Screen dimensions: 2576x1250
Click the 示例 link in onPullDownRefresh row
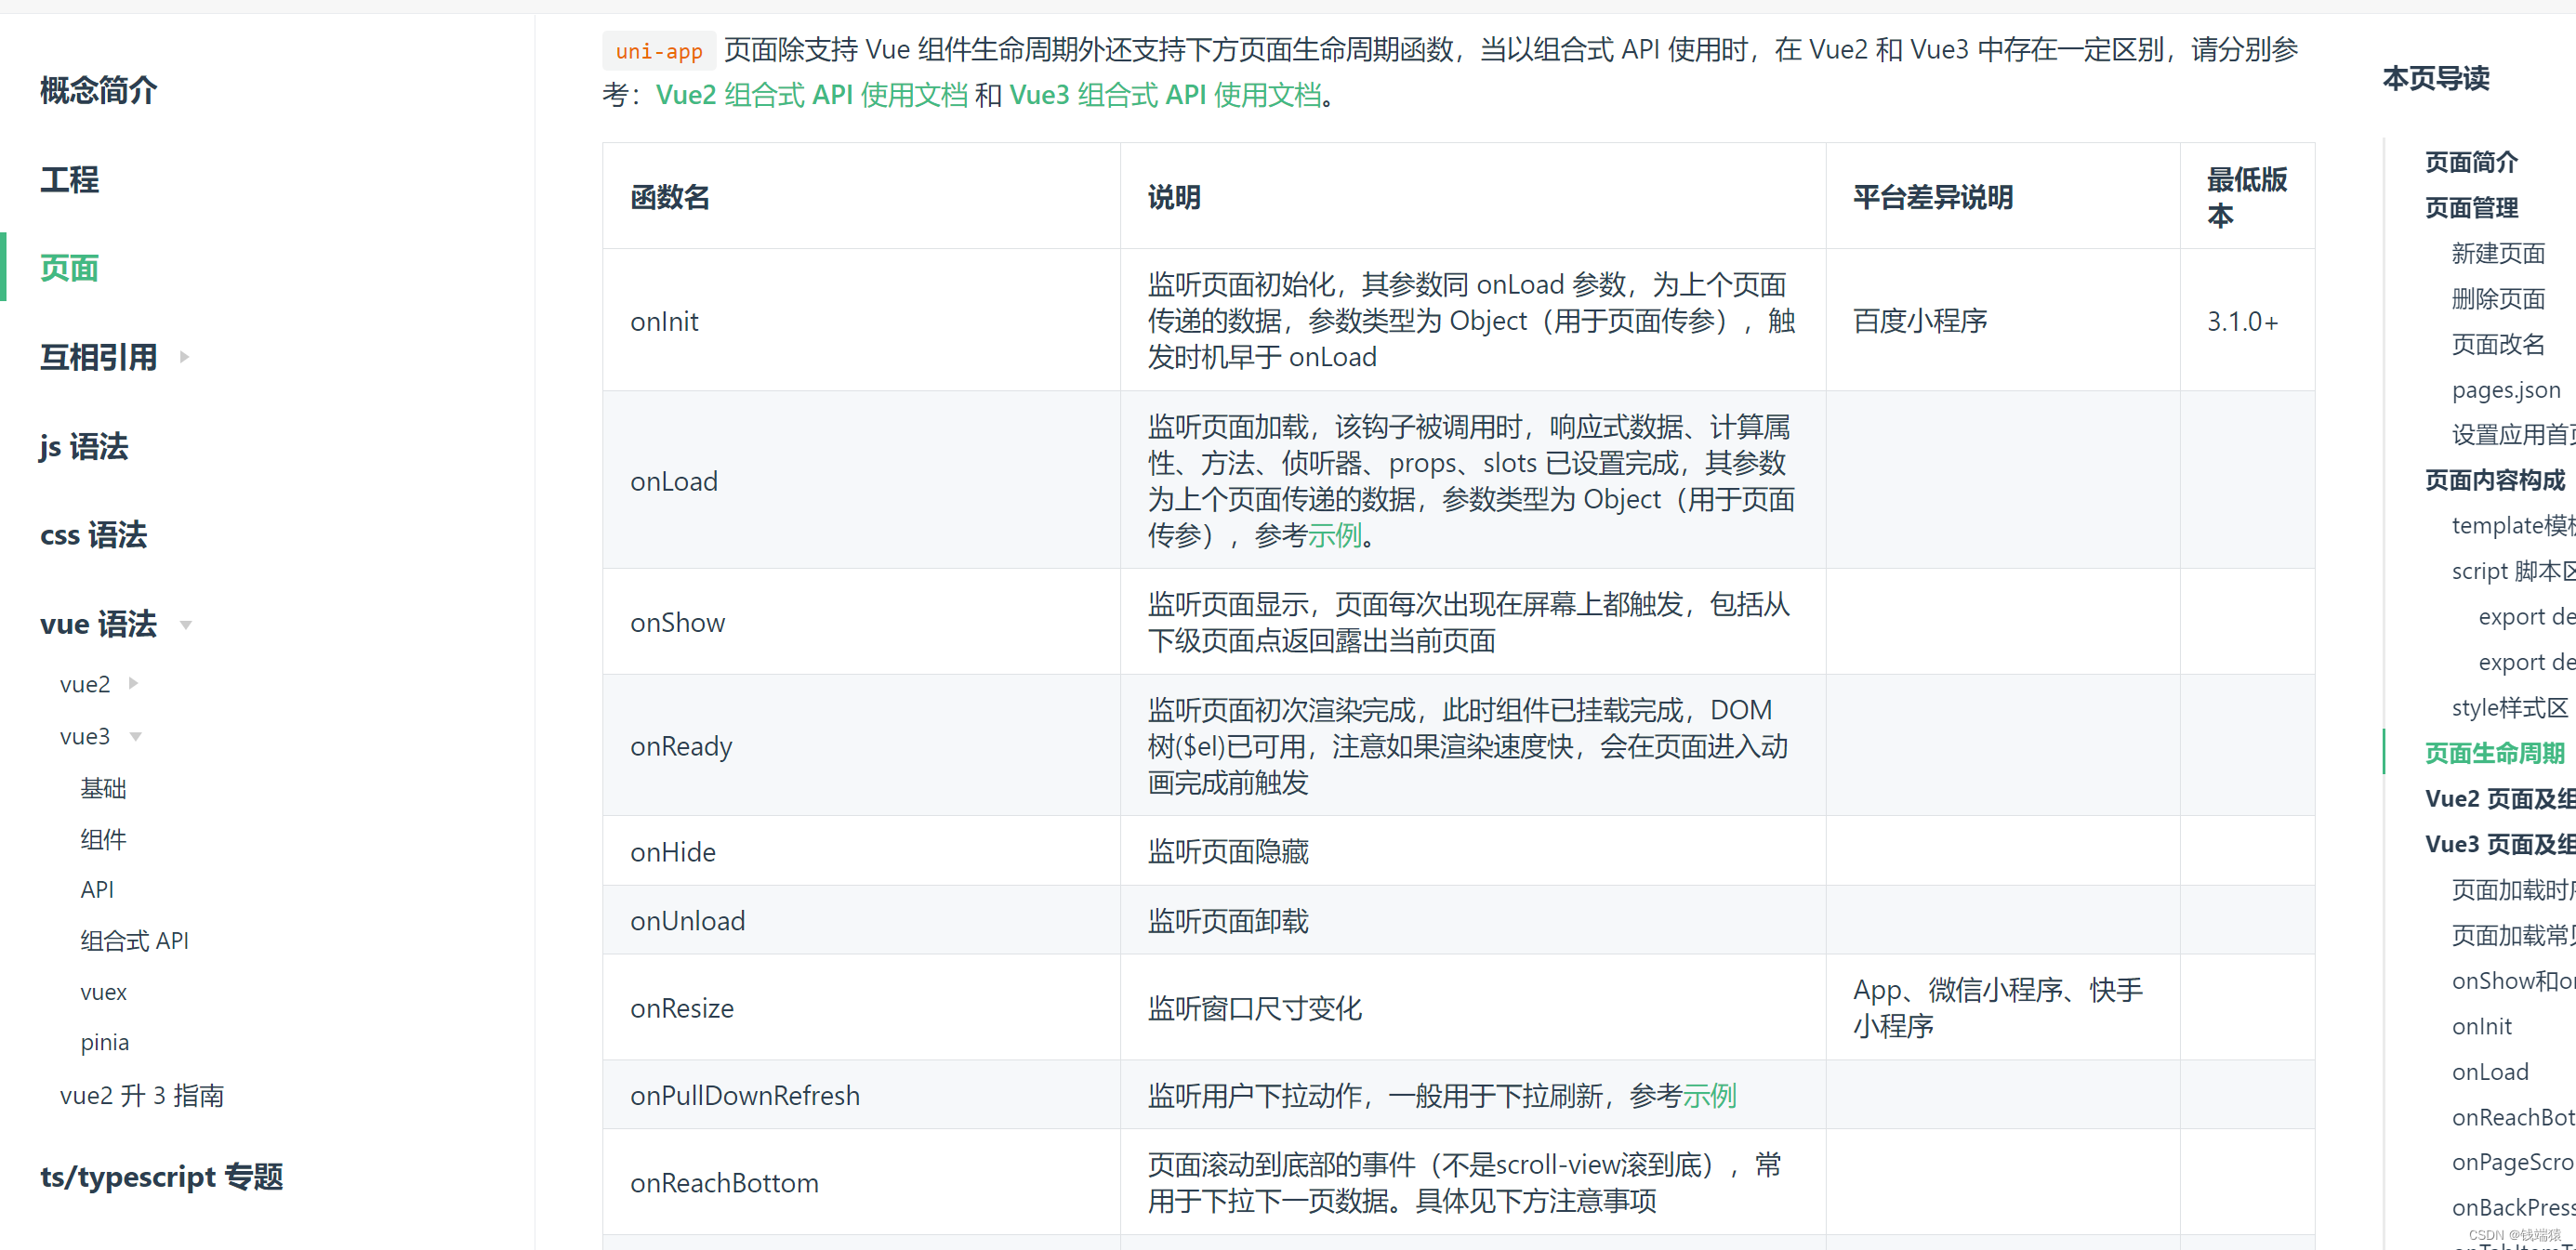click(x=1709, y=1096)
